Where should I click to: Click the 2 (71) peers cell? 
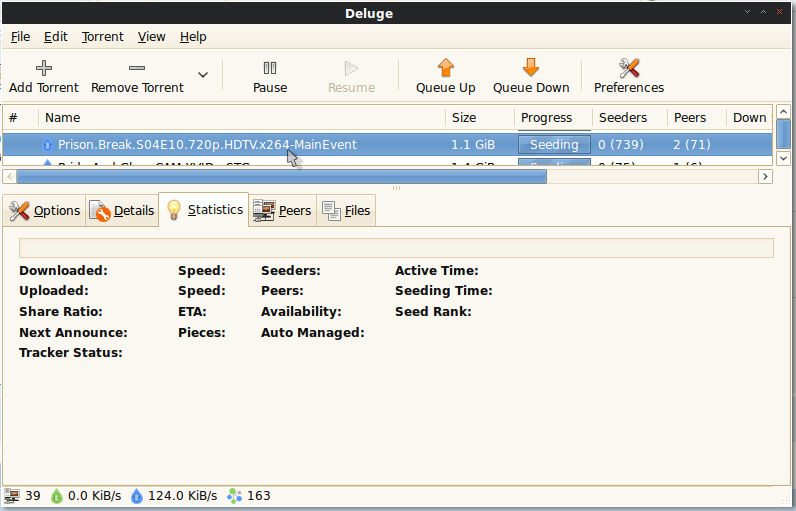691,145
